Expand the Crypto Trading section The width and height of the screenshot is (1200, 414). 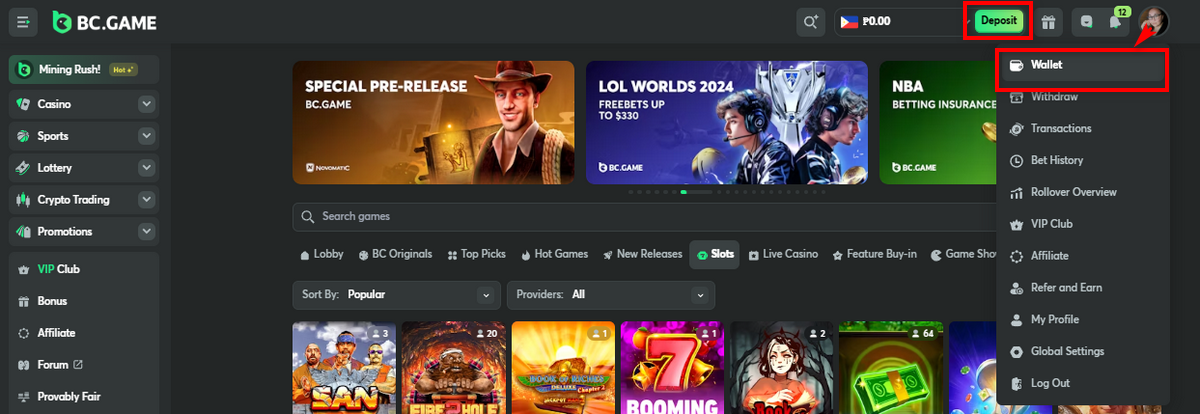pyautogui.click(x=147, y=200)
